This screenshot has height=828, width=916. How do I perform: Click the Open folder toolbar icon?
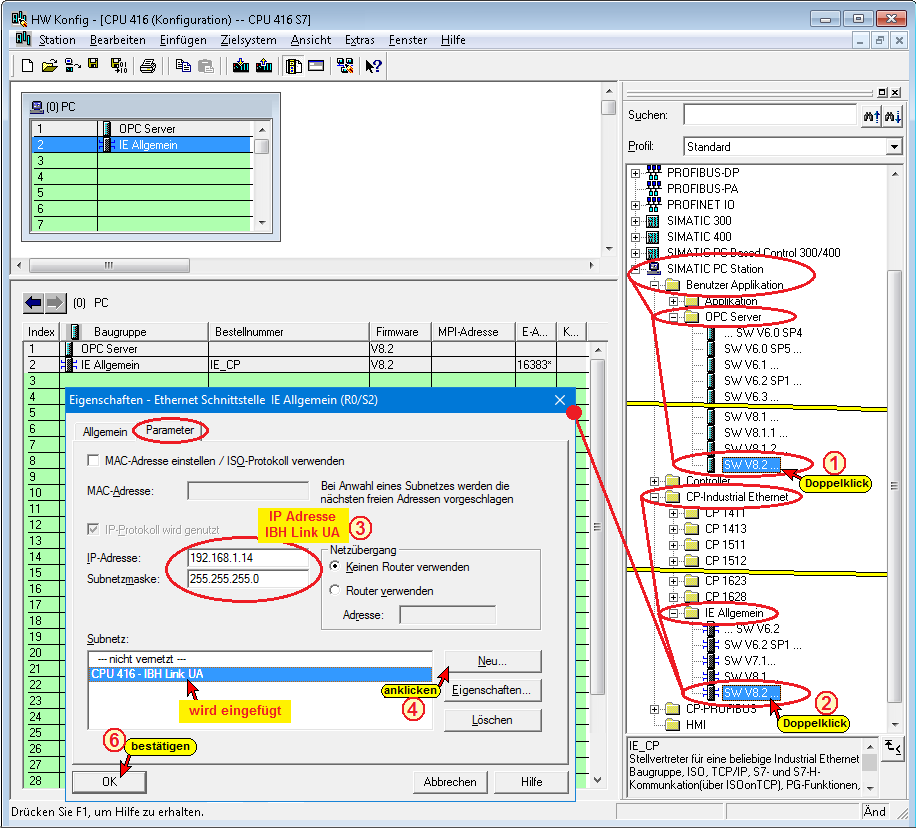point(50,65)
